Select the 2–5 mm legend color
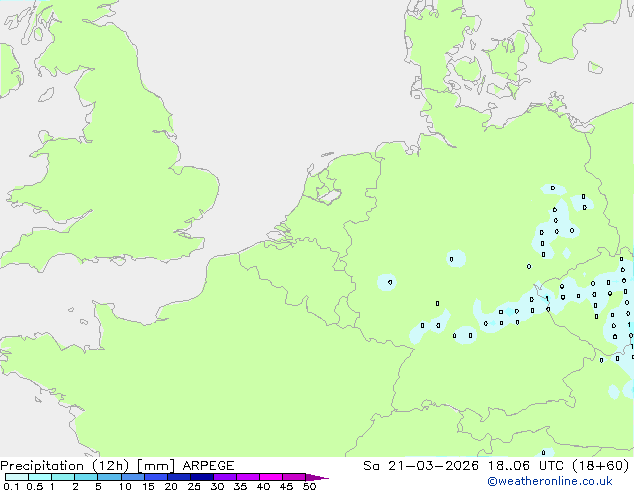This screenshot has width=634, height=490. click(x=86, y=477)
